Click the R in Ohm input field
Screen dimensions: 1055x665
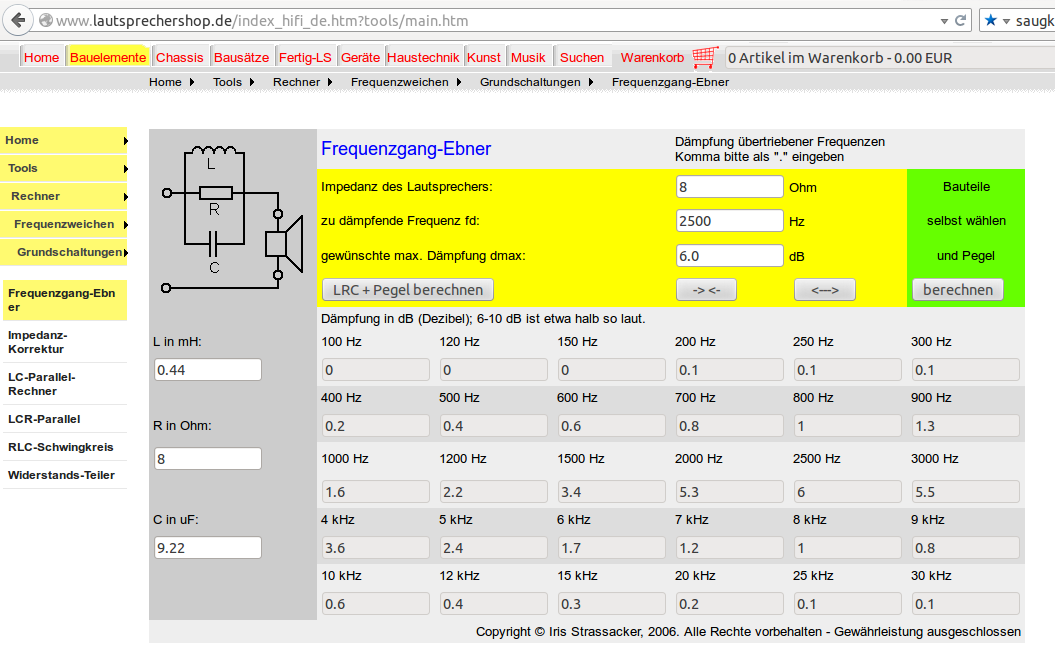tap(208, 458)
